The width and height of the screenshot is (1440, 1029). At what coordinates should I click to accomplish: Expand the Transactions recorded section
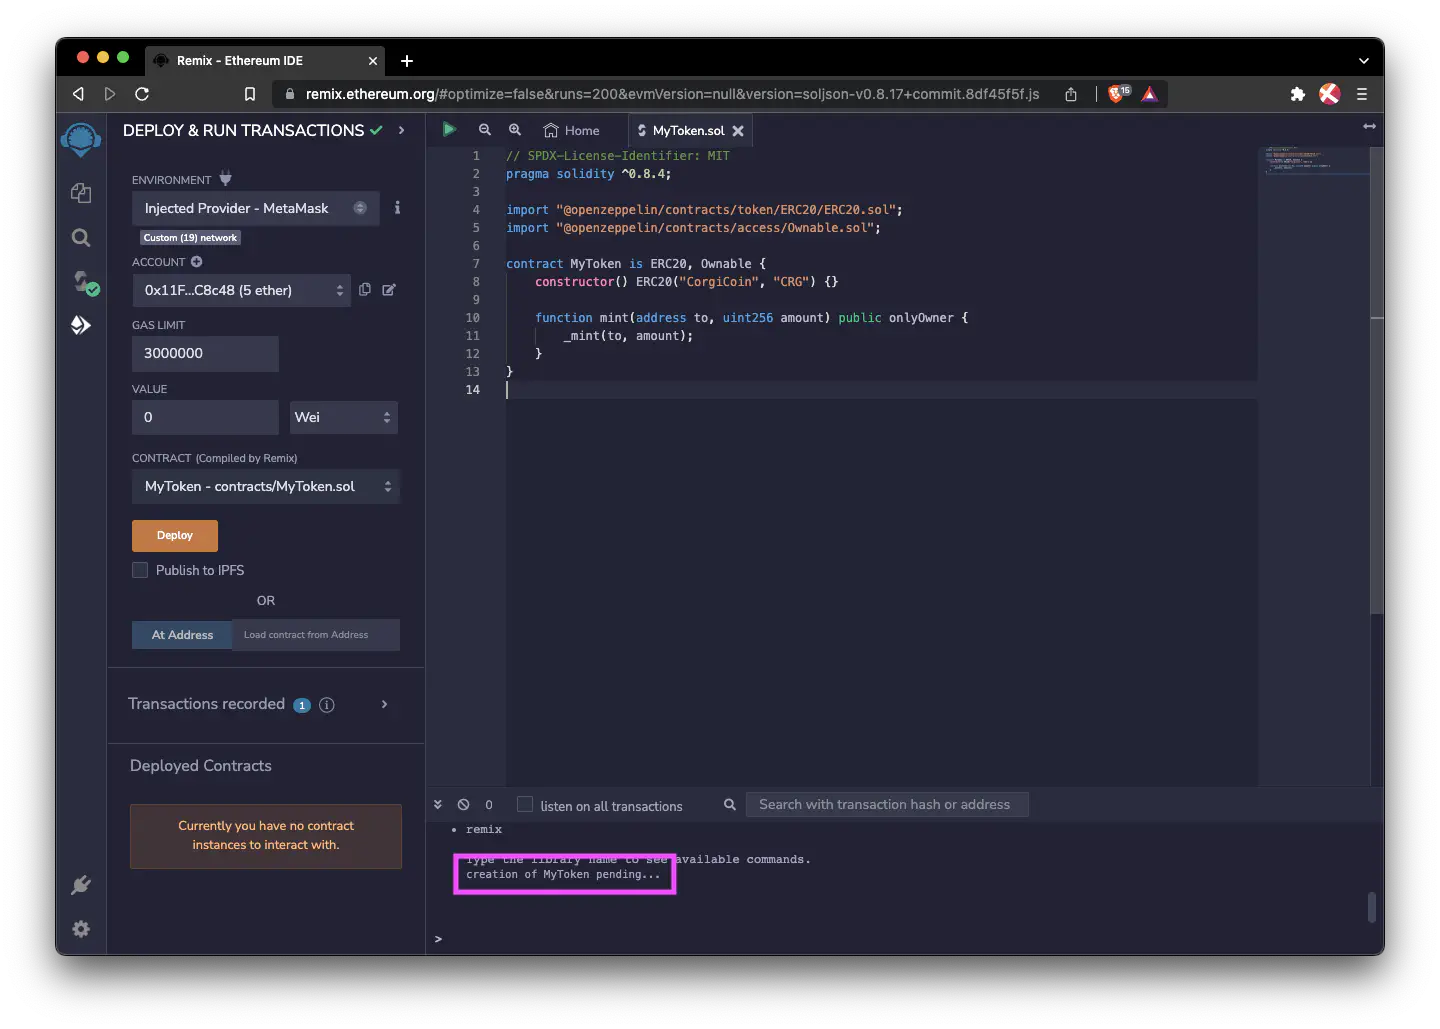tap(385, 705)
